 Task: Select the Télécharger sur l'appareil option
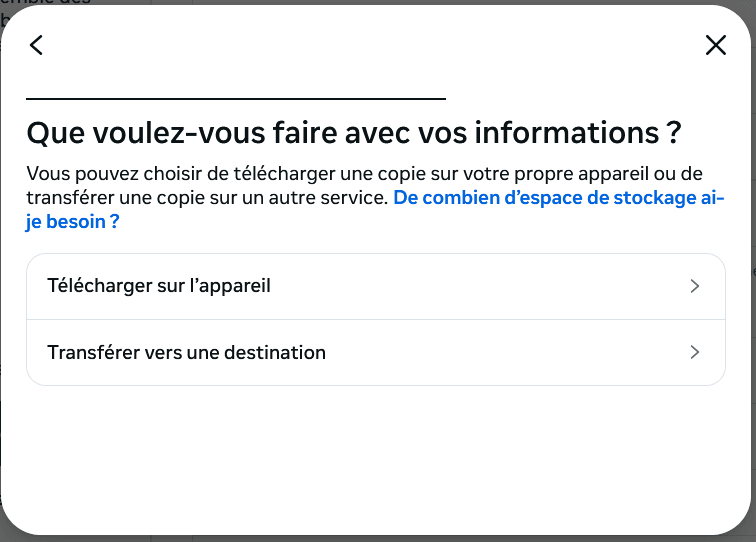tap(376, 286)
